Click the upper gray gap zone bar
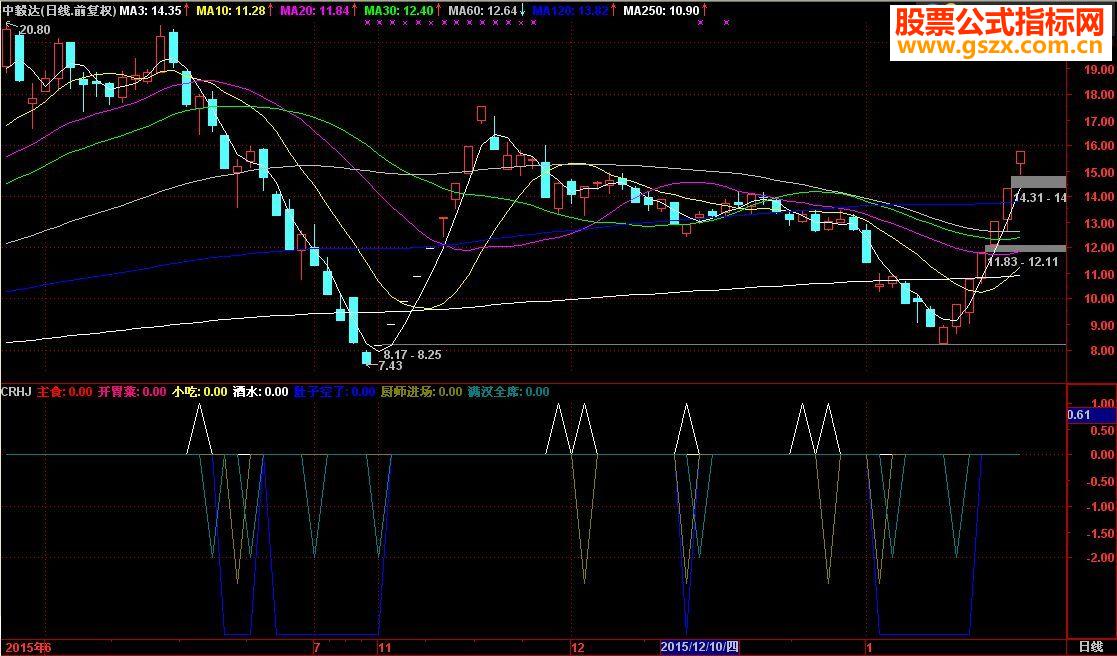This screenshot has width=1117, height=656. coord(1038,182)
